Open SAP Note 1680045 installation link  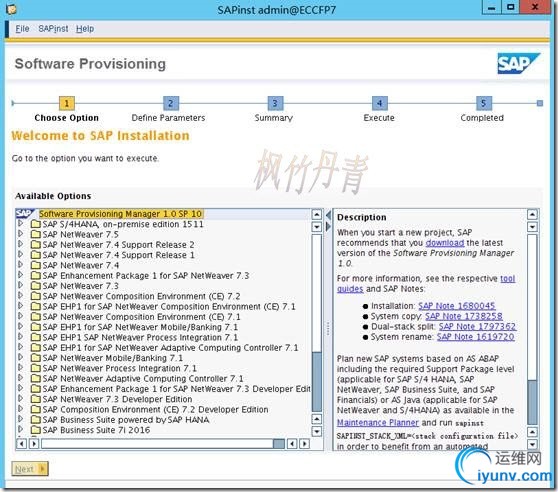tap(457, 306)
